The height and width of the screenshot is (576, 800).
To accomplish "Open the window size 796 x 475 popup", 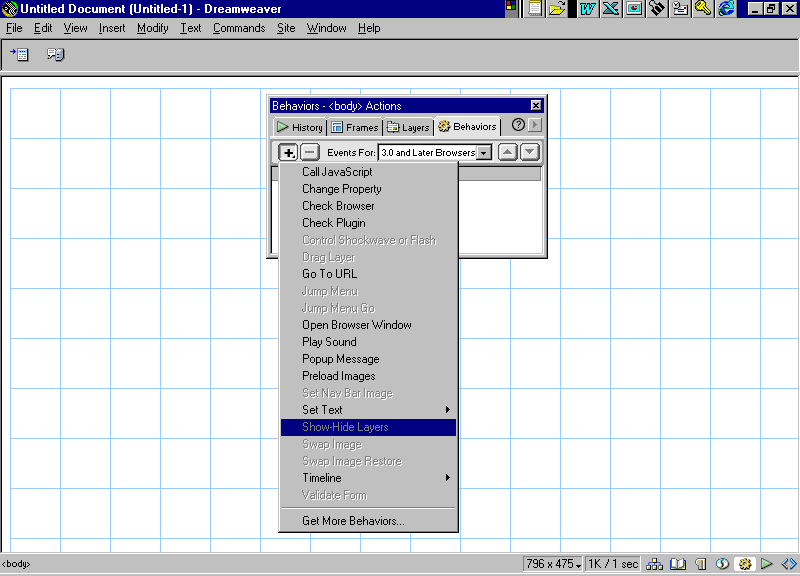I will click(553, 564).
